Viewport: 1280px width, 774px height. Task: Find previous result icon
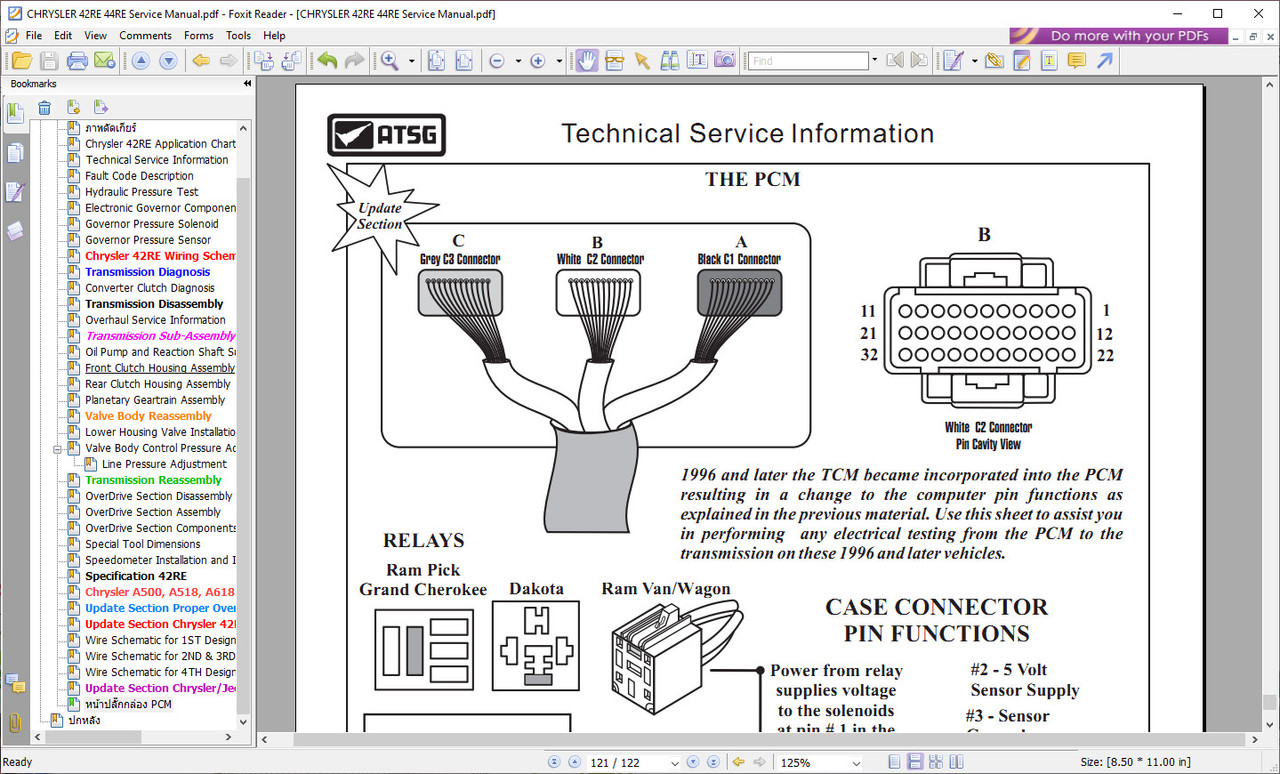coord(895,61)
